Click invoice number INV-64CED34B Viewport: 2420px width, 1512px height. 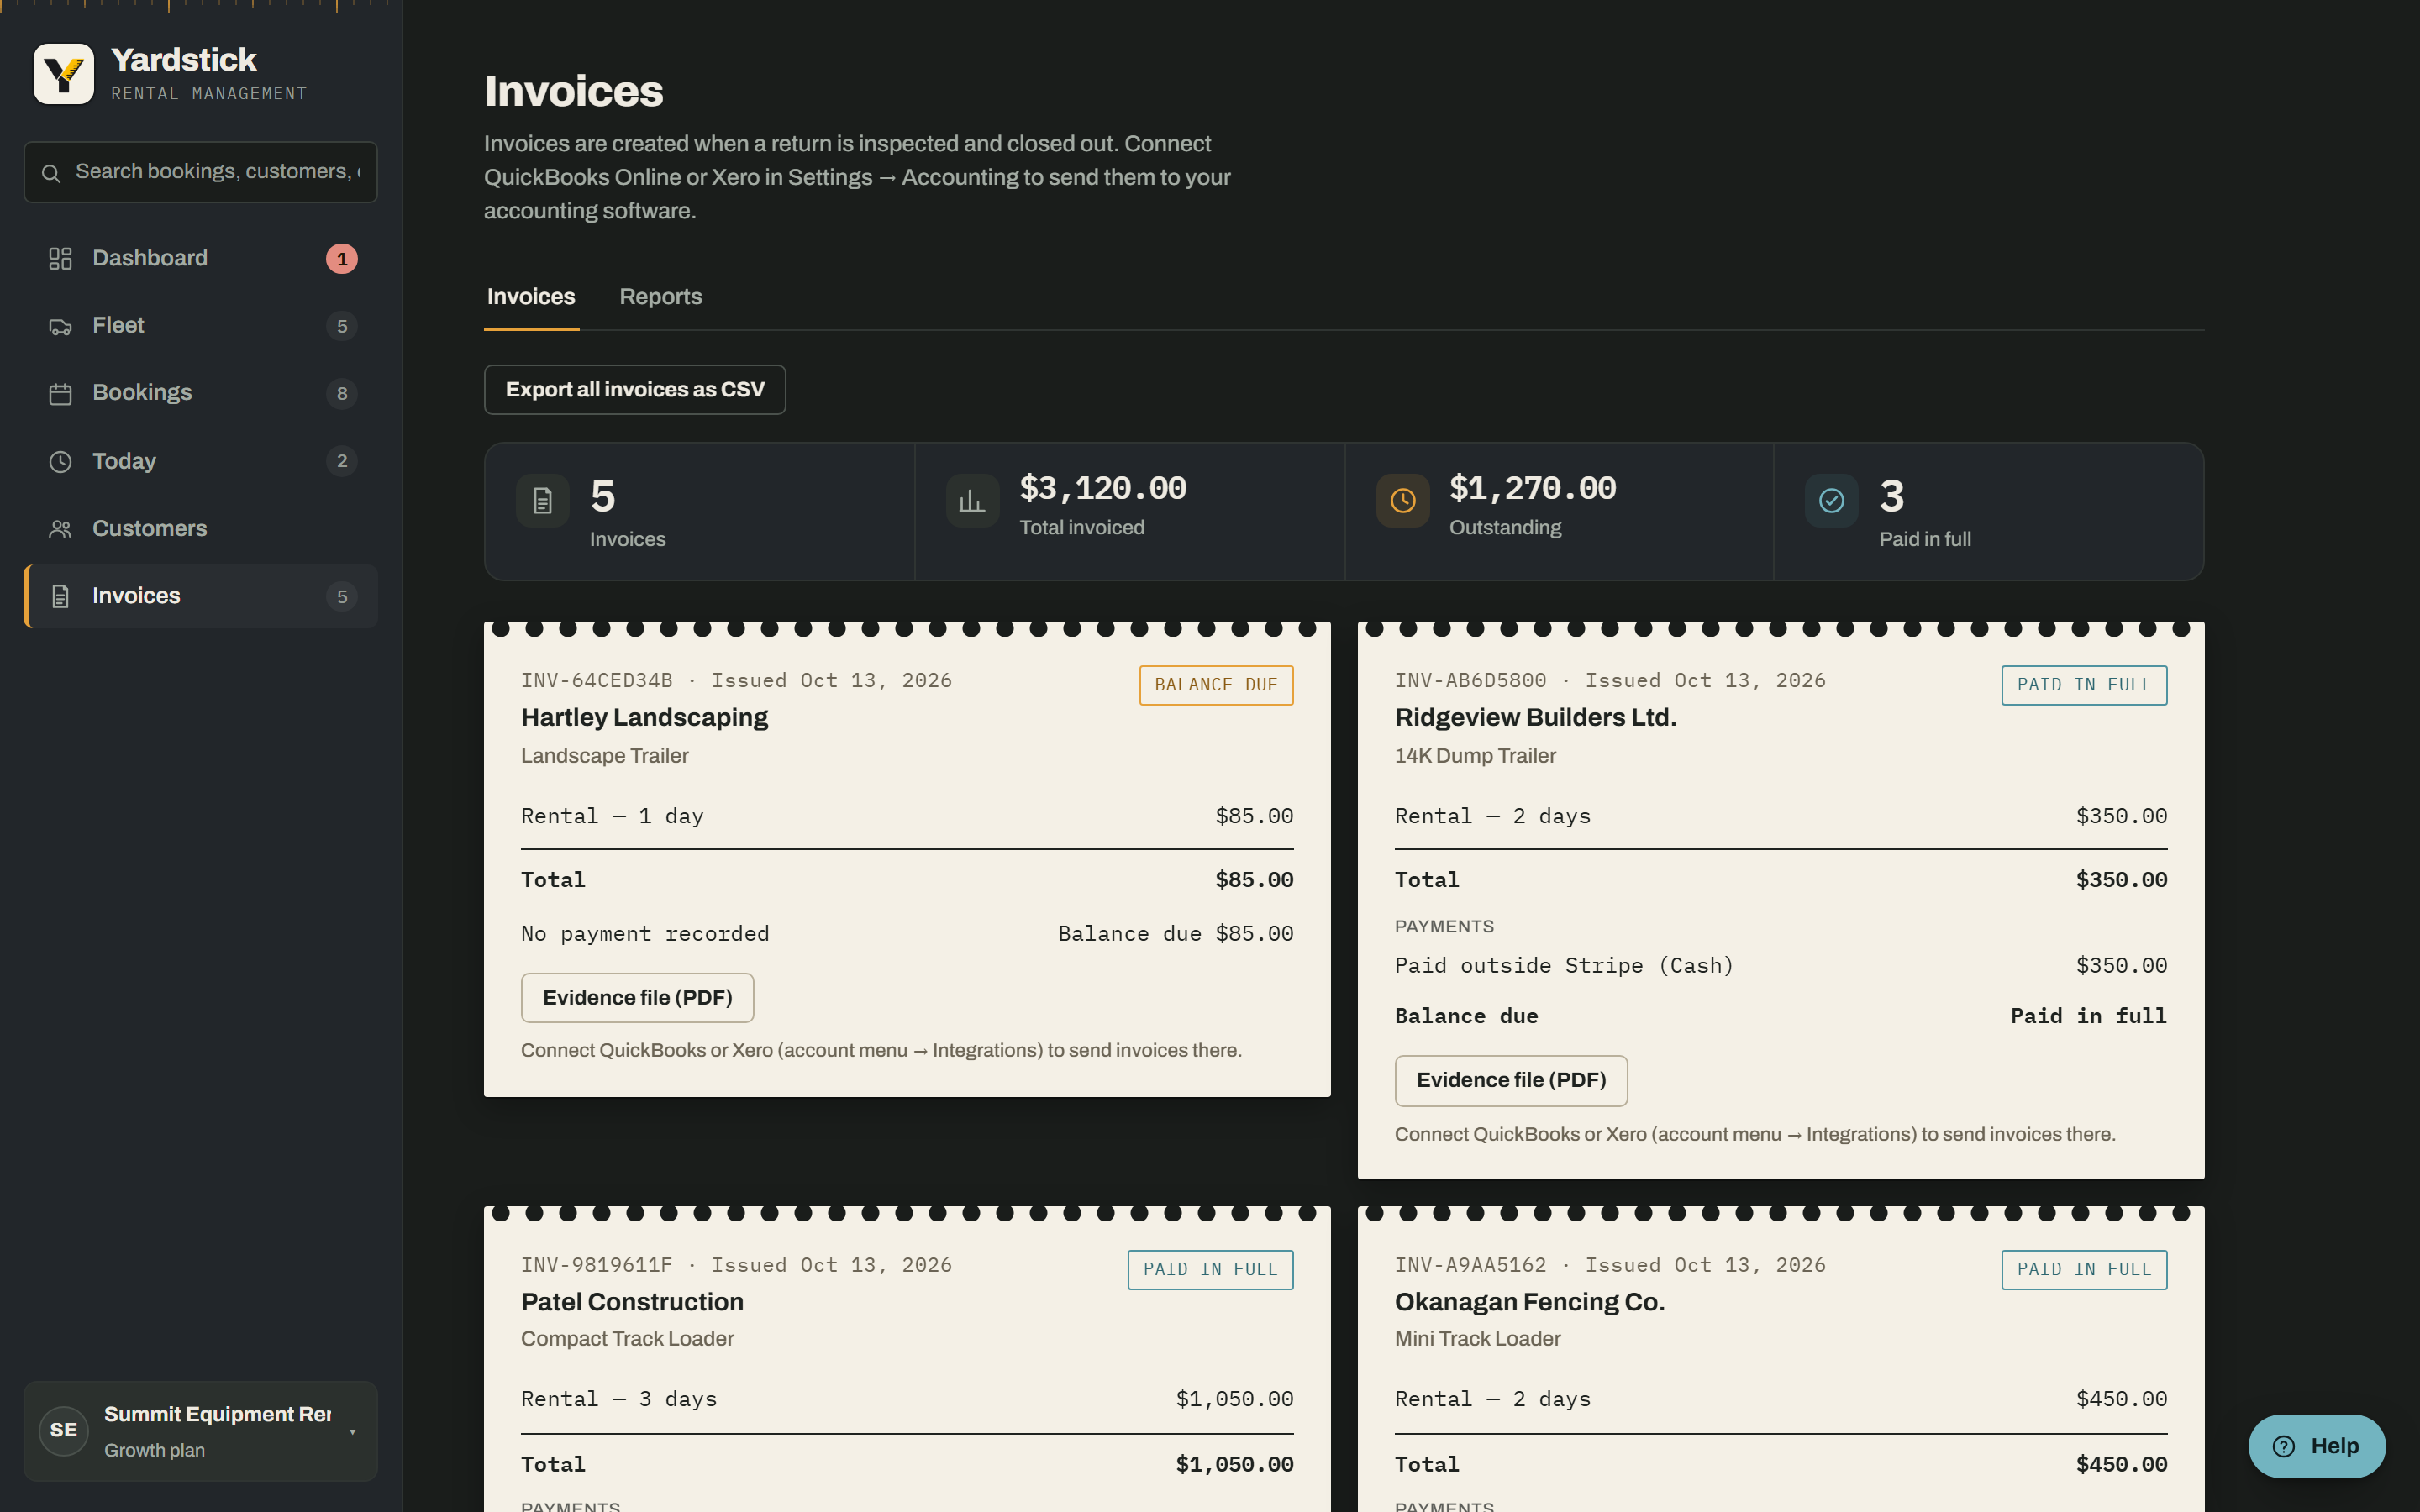596,681
